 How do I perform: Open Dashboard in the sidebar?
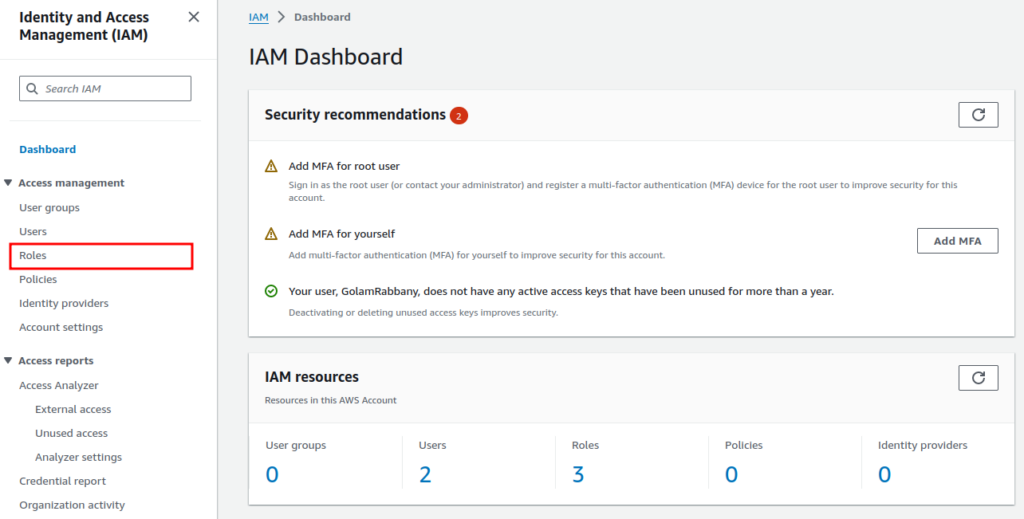(x=48, y=149)
